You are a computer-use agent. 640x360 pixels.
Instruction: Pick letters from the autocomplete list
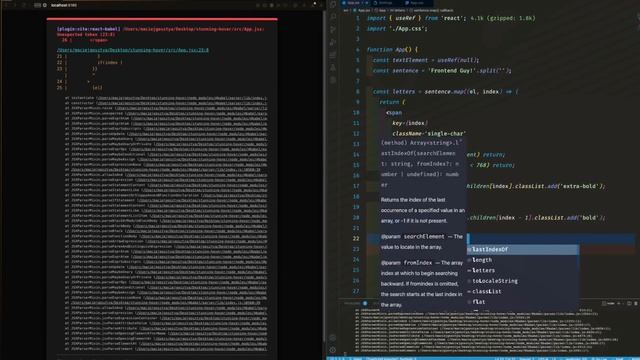523,271
